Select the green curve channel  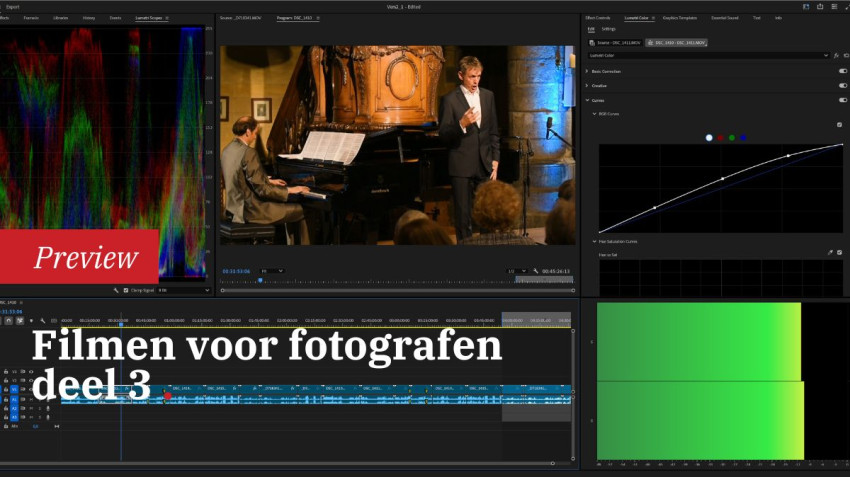(x=732, y=138)
